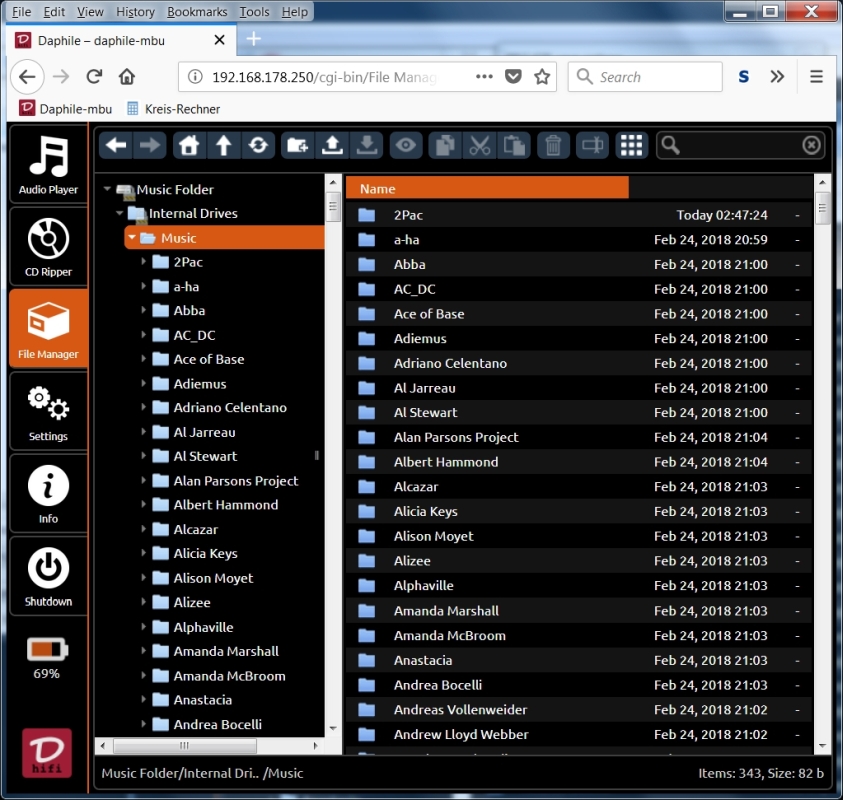The height and width of the screenshot is (800, 843).
Task: Click the paste icon in toolbar
Action: 514,145
